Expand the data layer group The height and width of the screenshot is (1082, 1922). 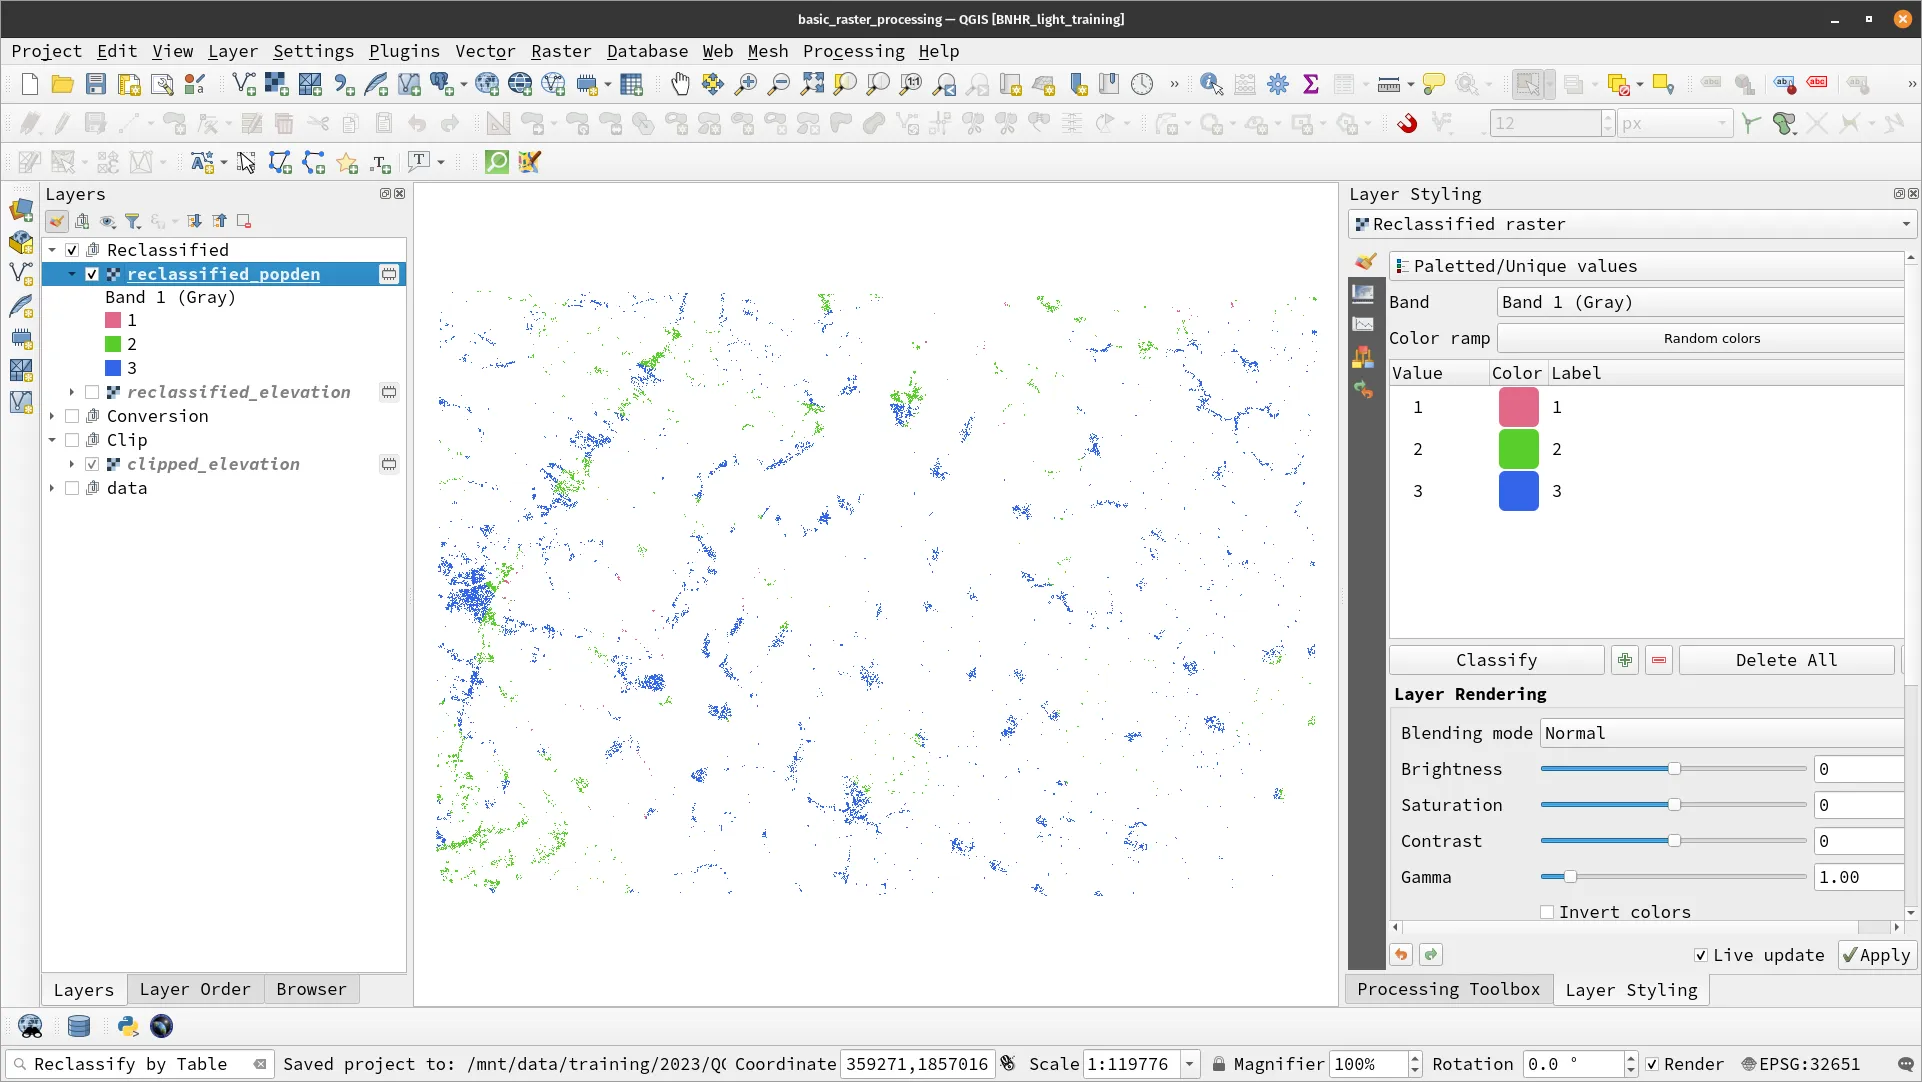[x=50, y=488]
